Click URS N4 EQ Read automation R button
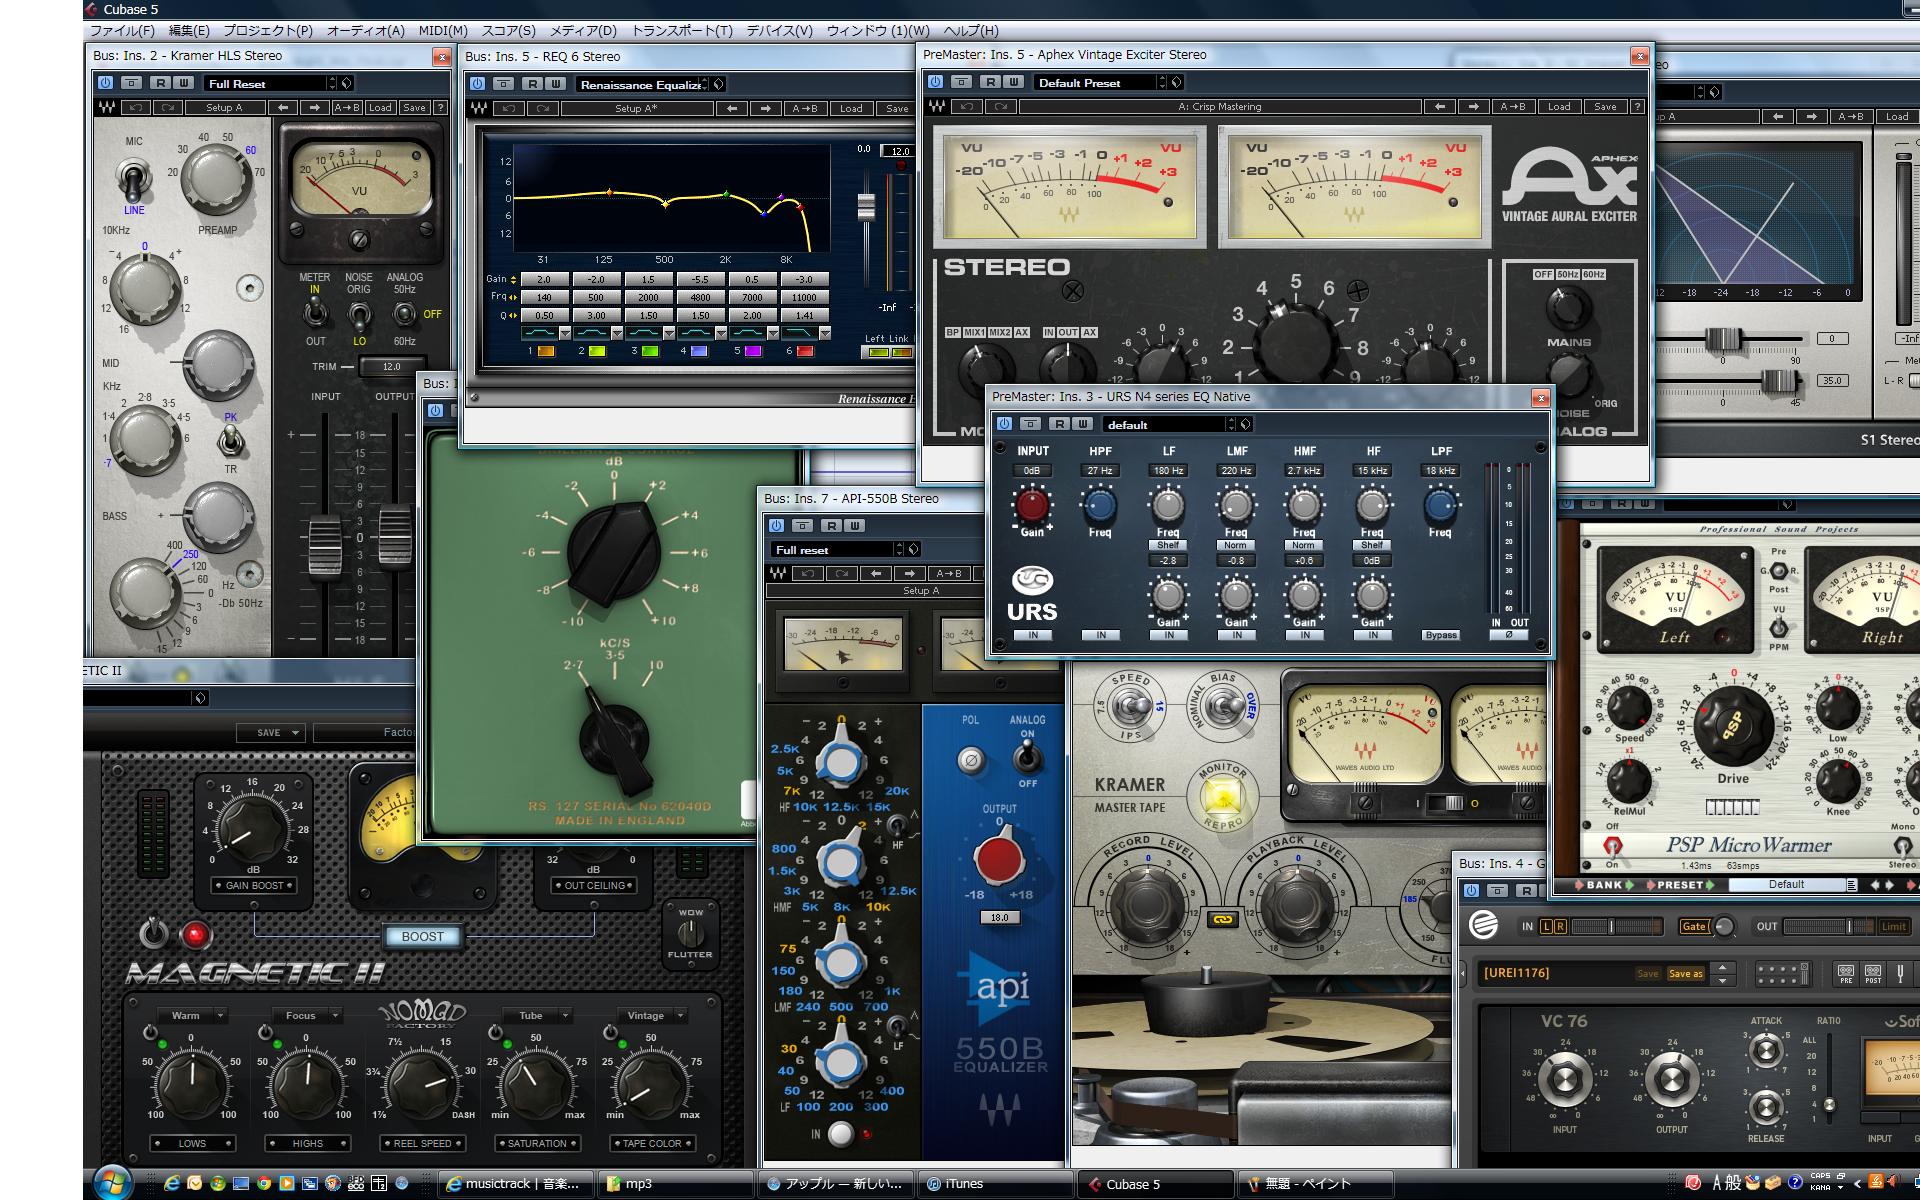Screen dimensions: 1920x1200 [1060, 424]
